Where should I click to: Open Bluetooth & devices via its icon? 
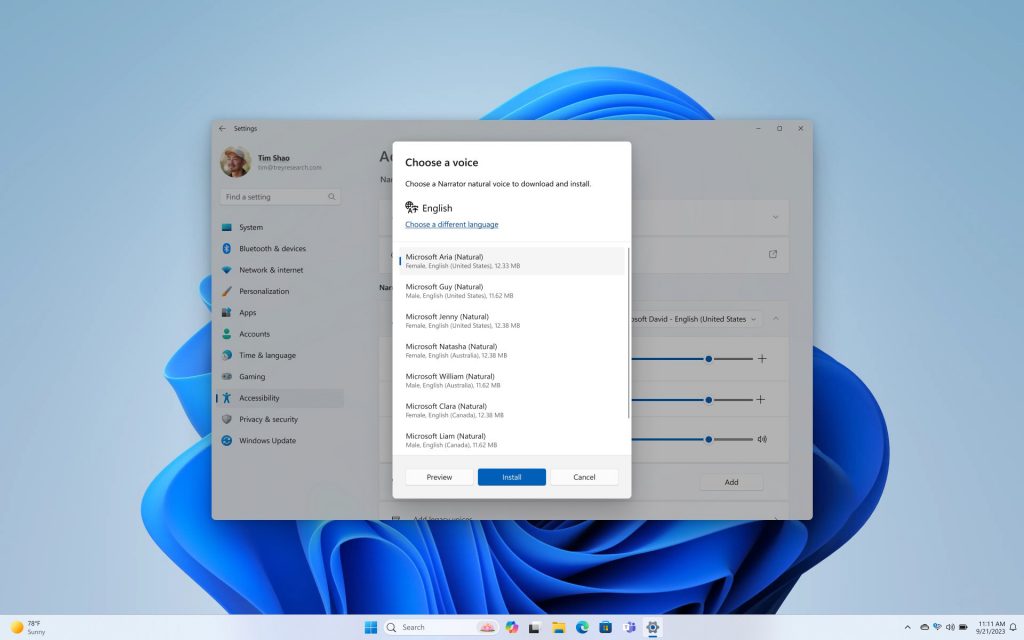coord(230,248)
